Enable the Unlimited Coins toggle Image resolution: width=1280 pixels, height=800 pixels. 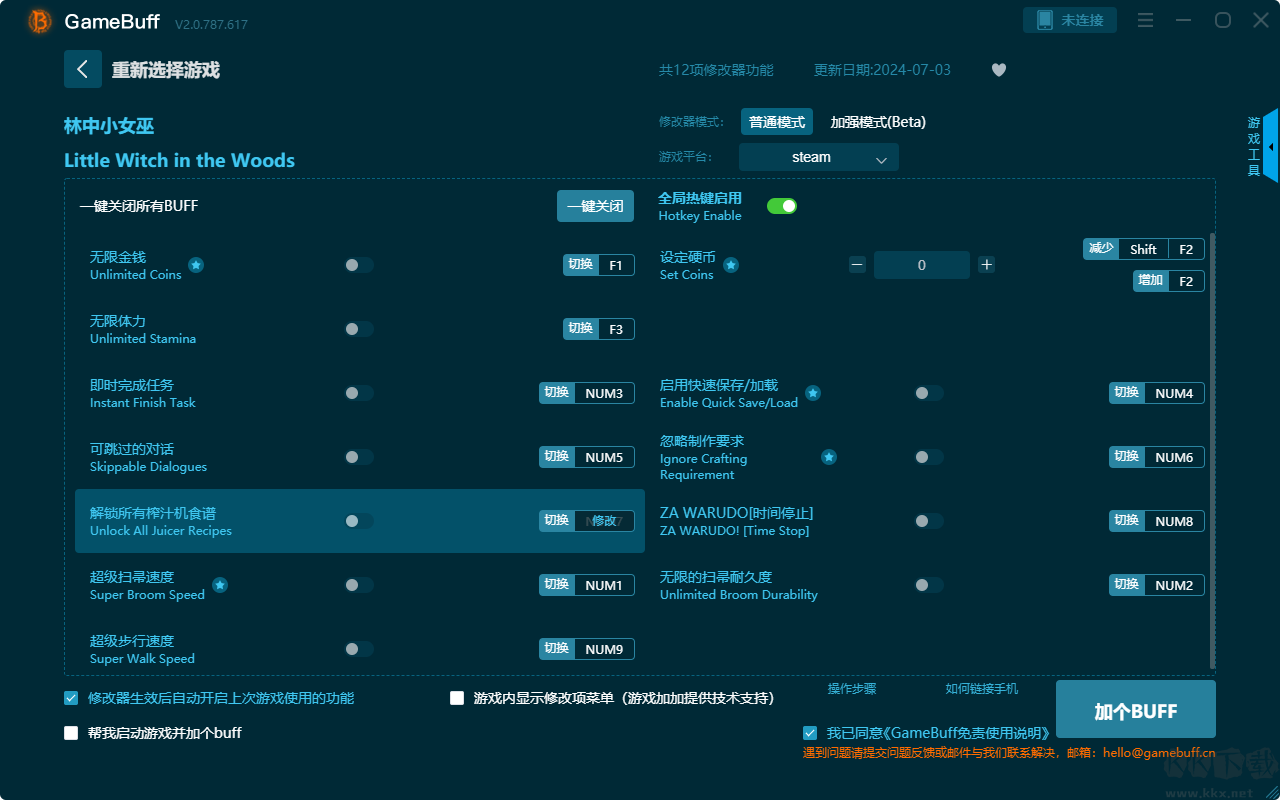pos(359,265)
